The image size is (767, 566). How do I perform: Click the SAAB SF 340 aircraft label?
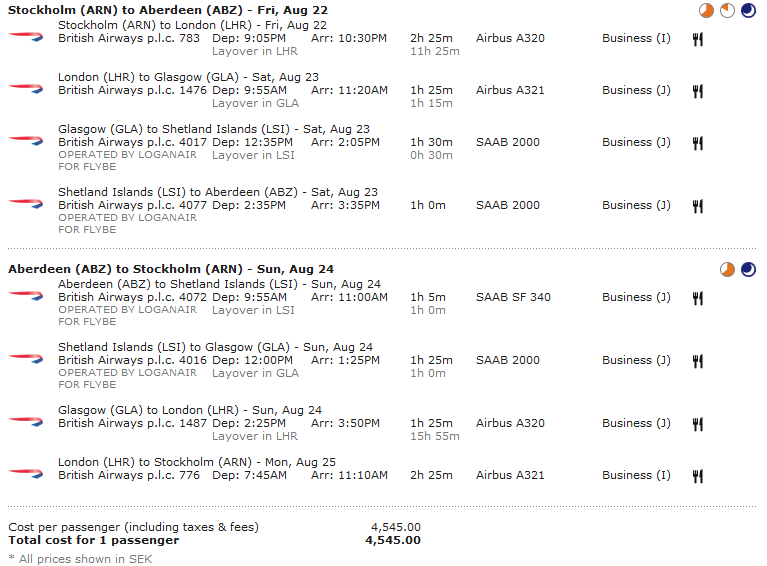click(513, 297)
